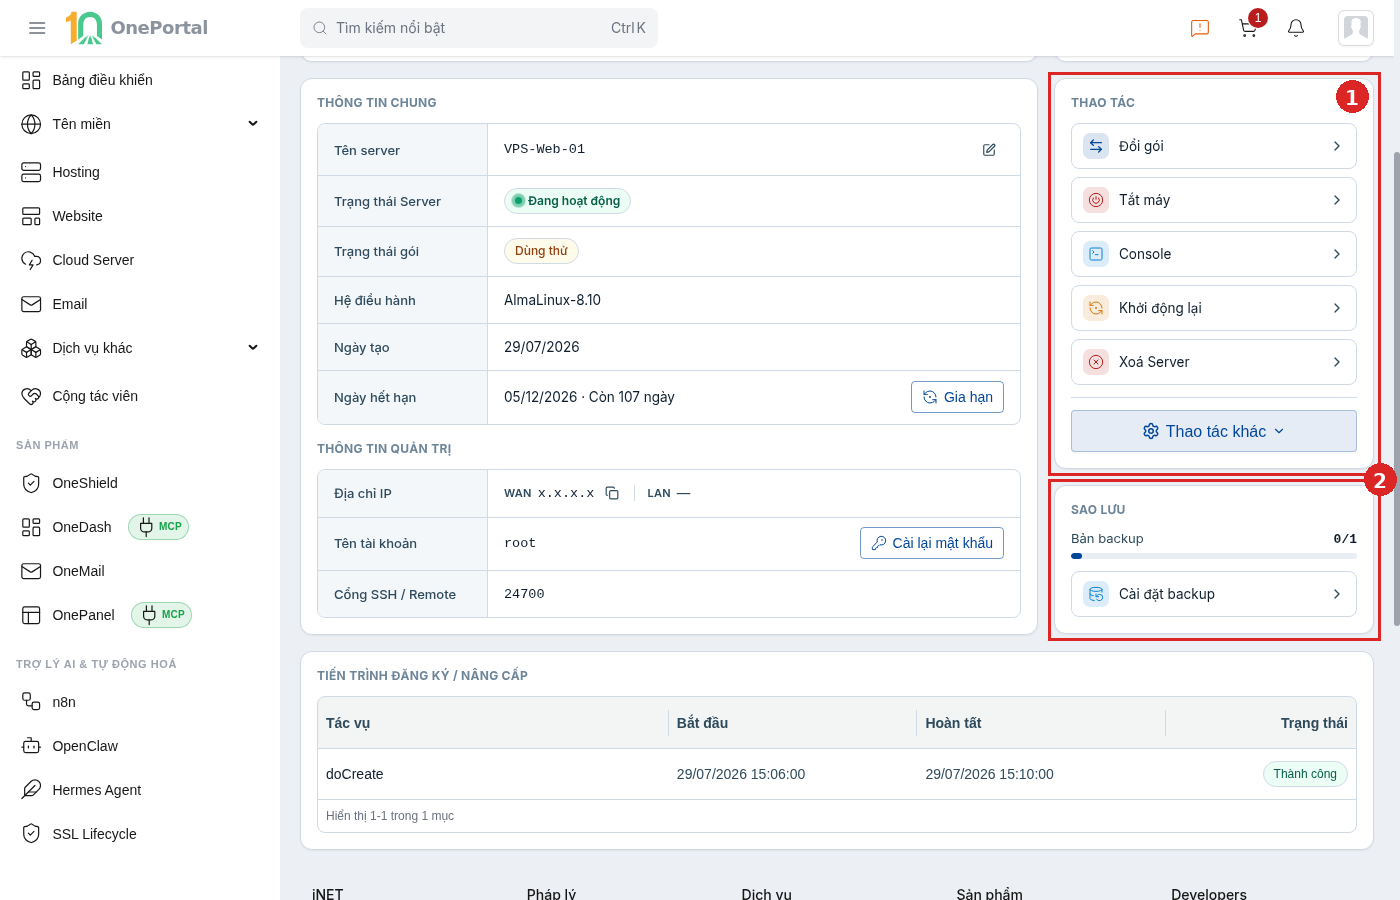This screenshot has width=1400, height=900.
Task: Edit the server name with pencil icon
Action: coord(989,150)
